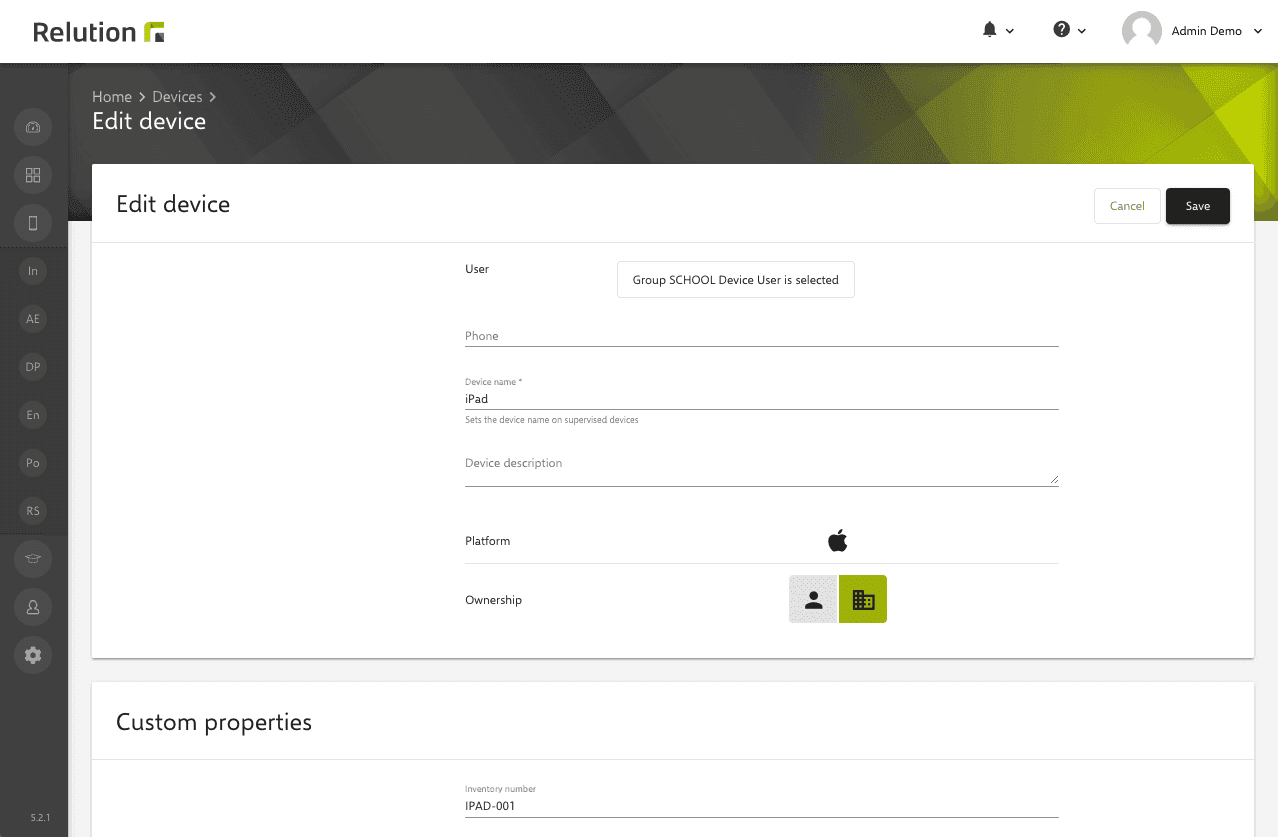1278x837 pixels.
Task: Click the version number 5.2.1
Action: coord(40,818)
